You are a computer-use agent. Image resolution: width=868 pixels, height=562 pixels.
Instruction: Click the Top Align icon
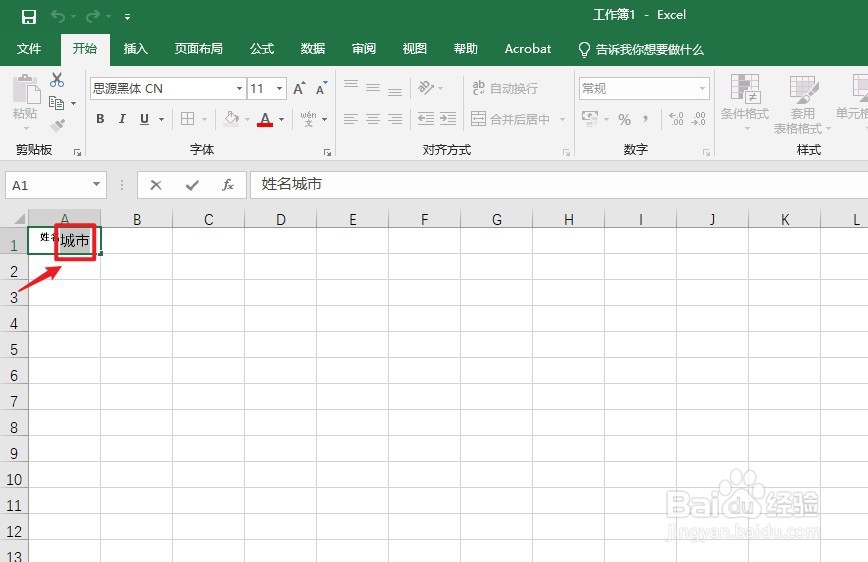(x=351, y=87)
